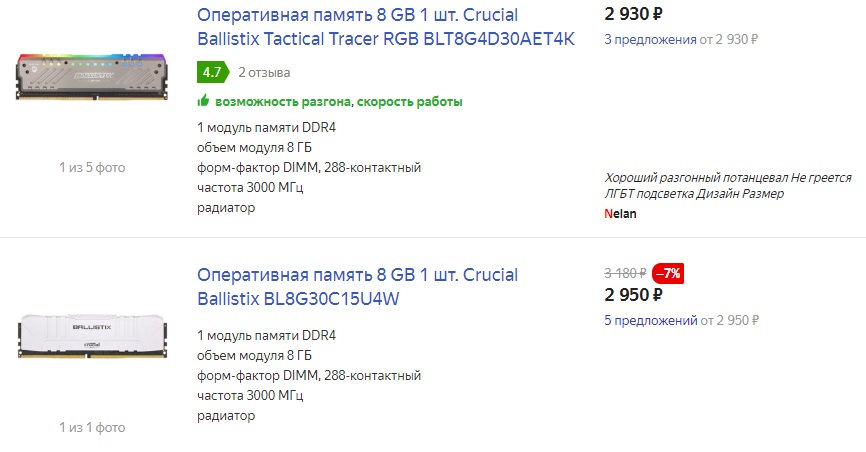Open the Ballistix Tactical Tracer RGB product title
Screen dimensions: 866x452
click(x=386, y=28)
